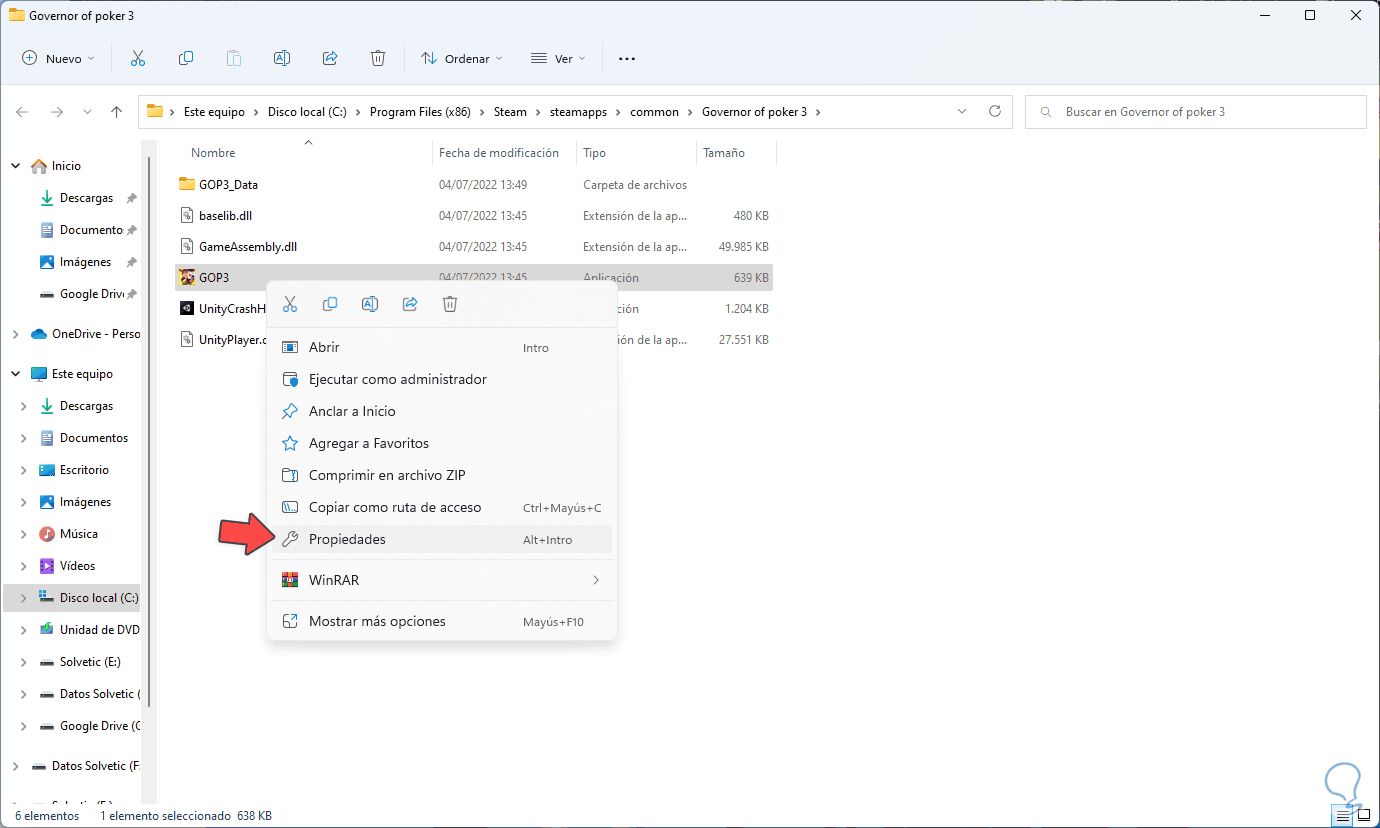Collapse the Inicio section in sidebar
Viewport: 1380px width, 828px height.
(x=16, y=166)
